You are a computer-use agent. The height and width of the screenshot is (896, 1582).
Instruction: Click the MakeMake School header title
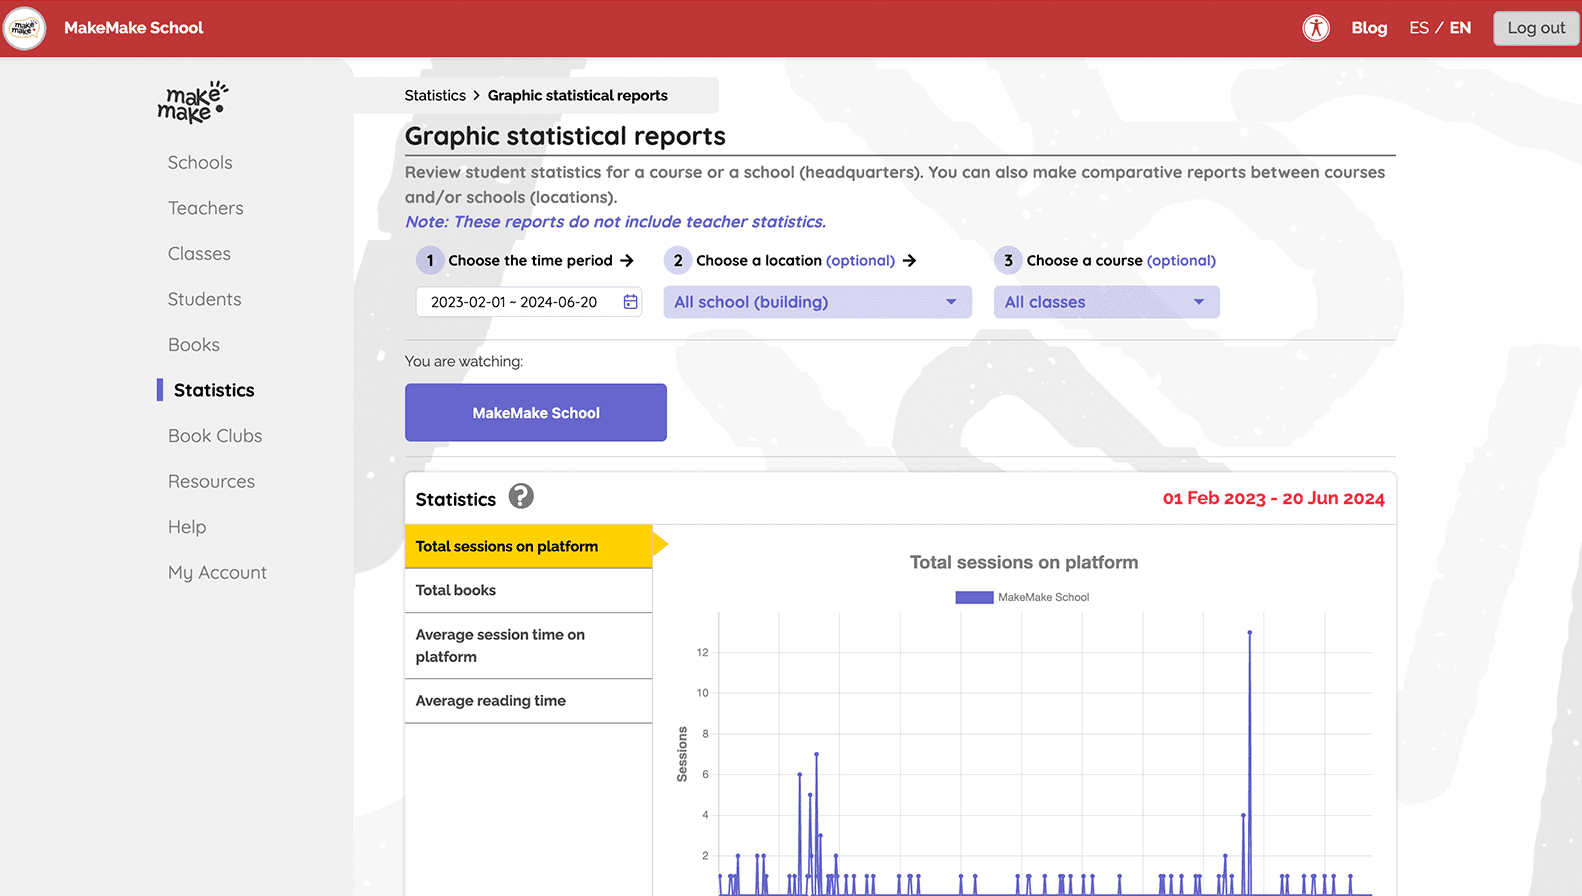[134, 28]
